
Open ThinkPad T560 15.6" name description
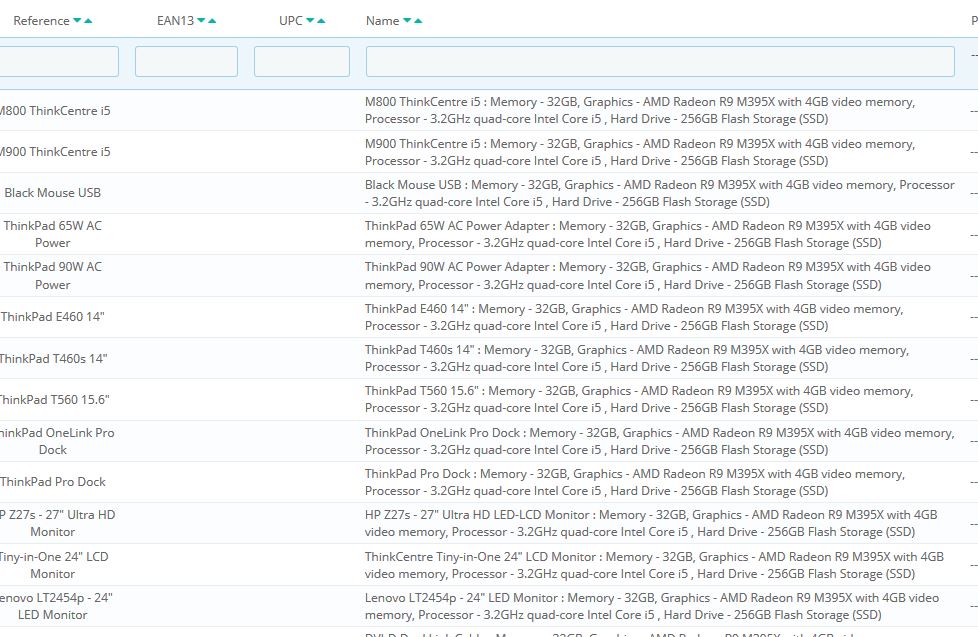639,400
